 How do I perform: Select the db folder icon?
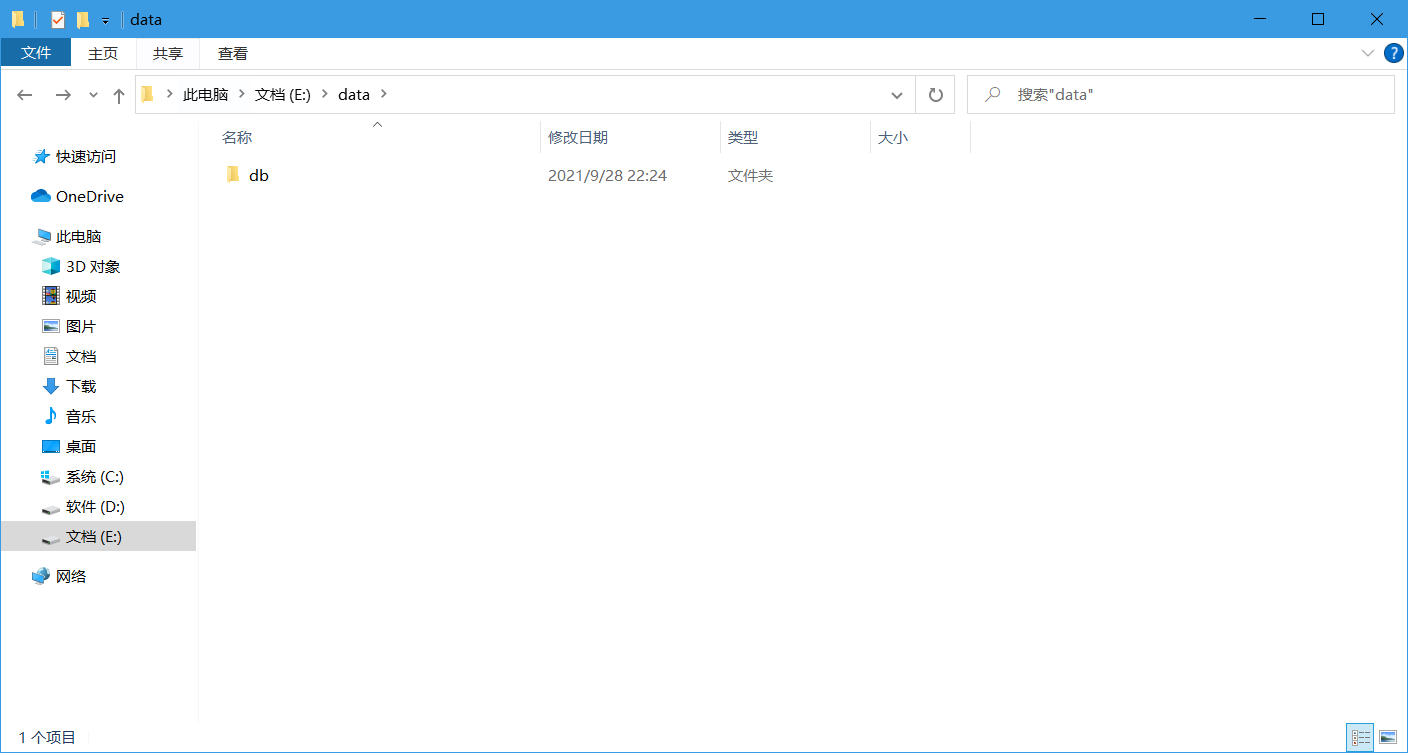pos(233,175)
